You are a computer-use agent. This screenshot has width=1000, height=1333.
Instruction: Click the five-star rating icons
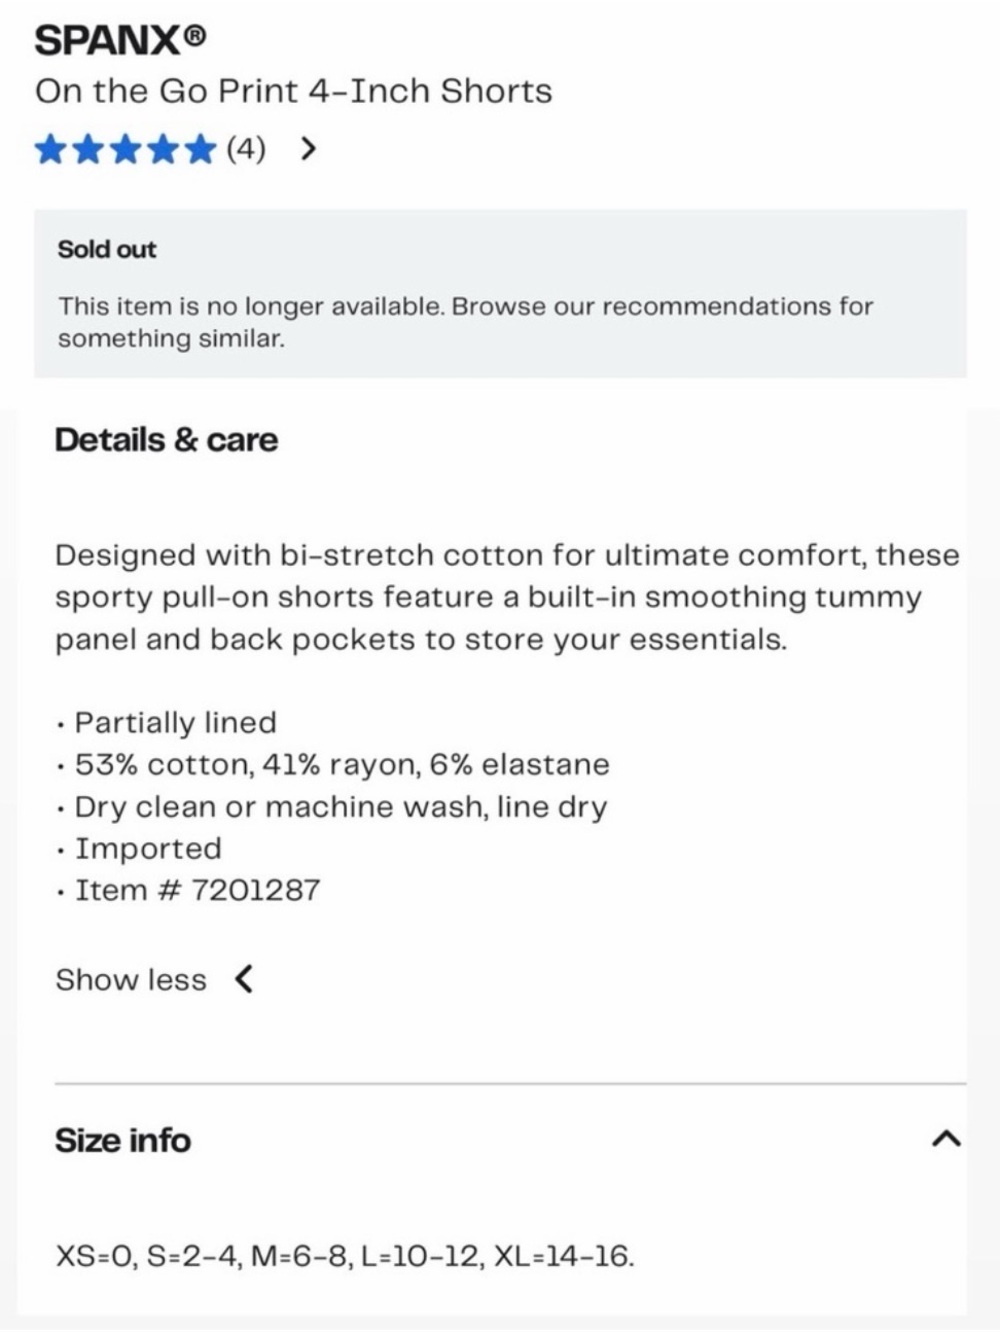[x=125, y=149]
